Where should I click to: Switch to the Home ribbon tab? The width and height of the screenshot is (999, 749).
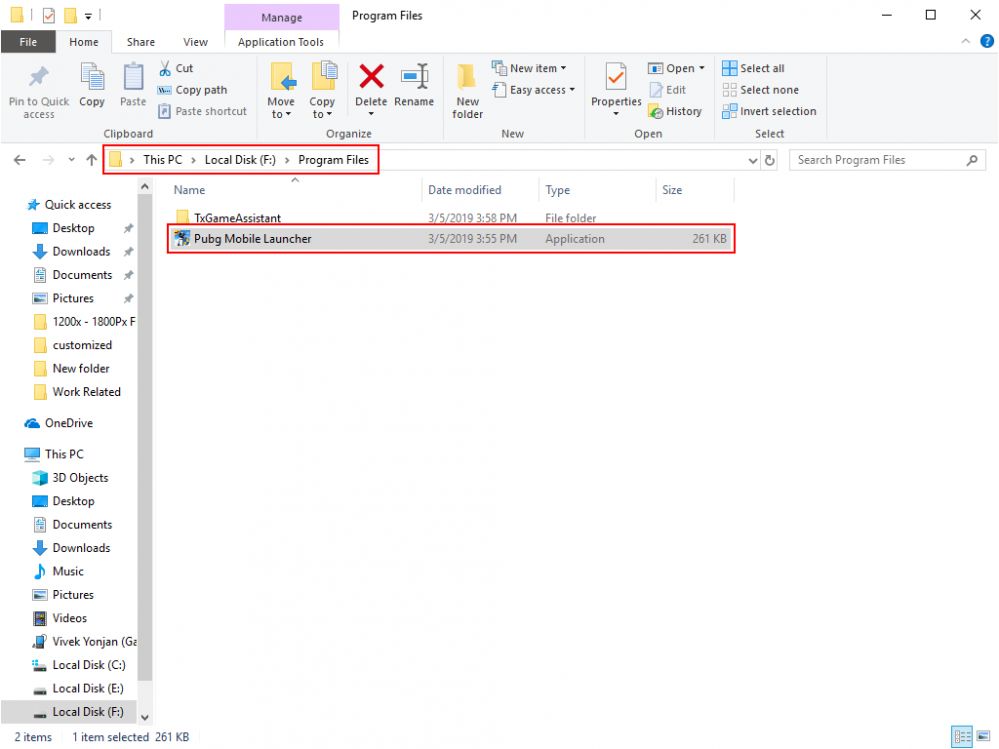pyautogui.click(x=83, y=42)
